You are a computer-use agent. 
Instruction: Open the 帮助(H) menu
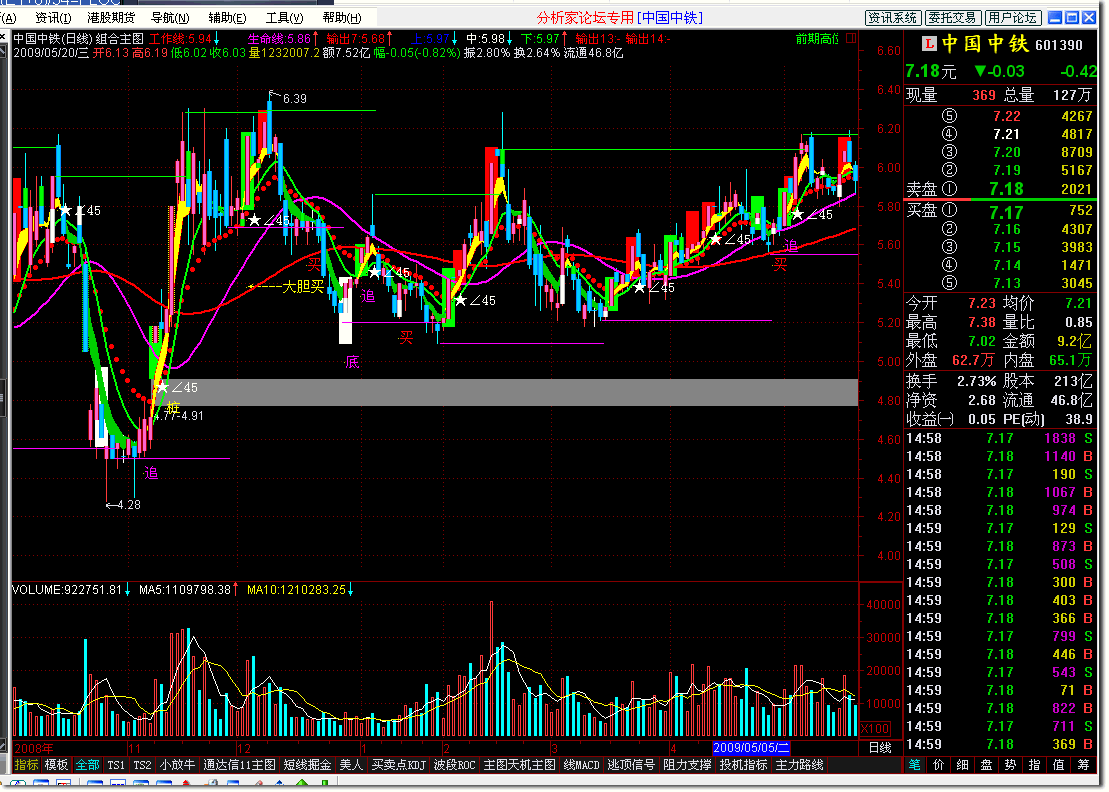tap(342, 18)
